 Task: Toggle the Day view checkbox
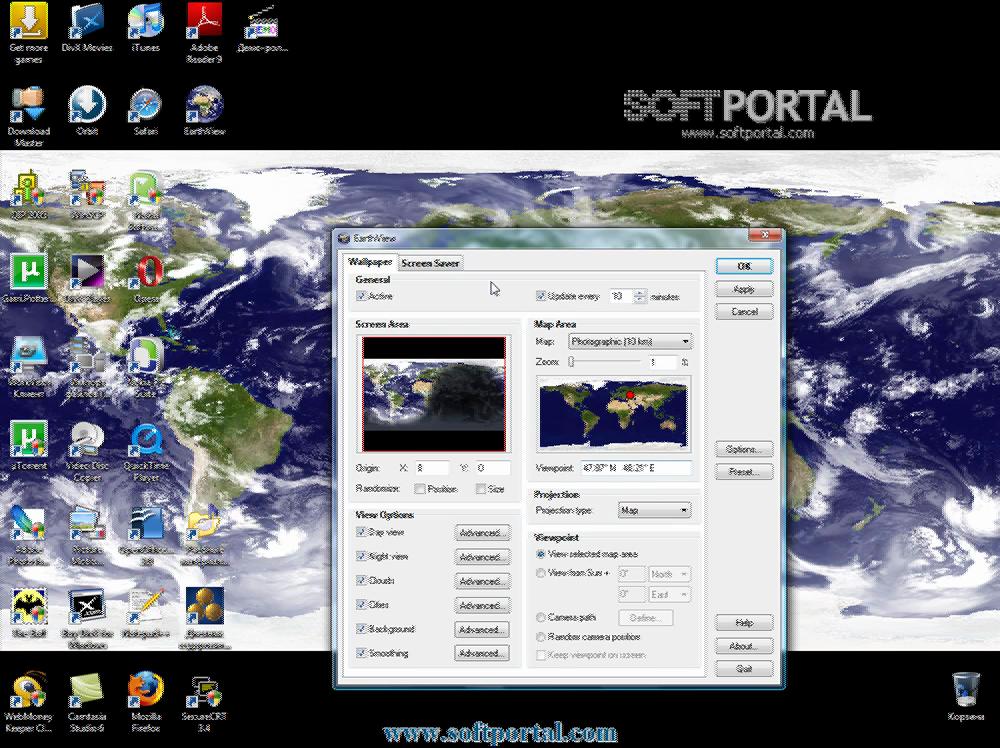point(361,532)
